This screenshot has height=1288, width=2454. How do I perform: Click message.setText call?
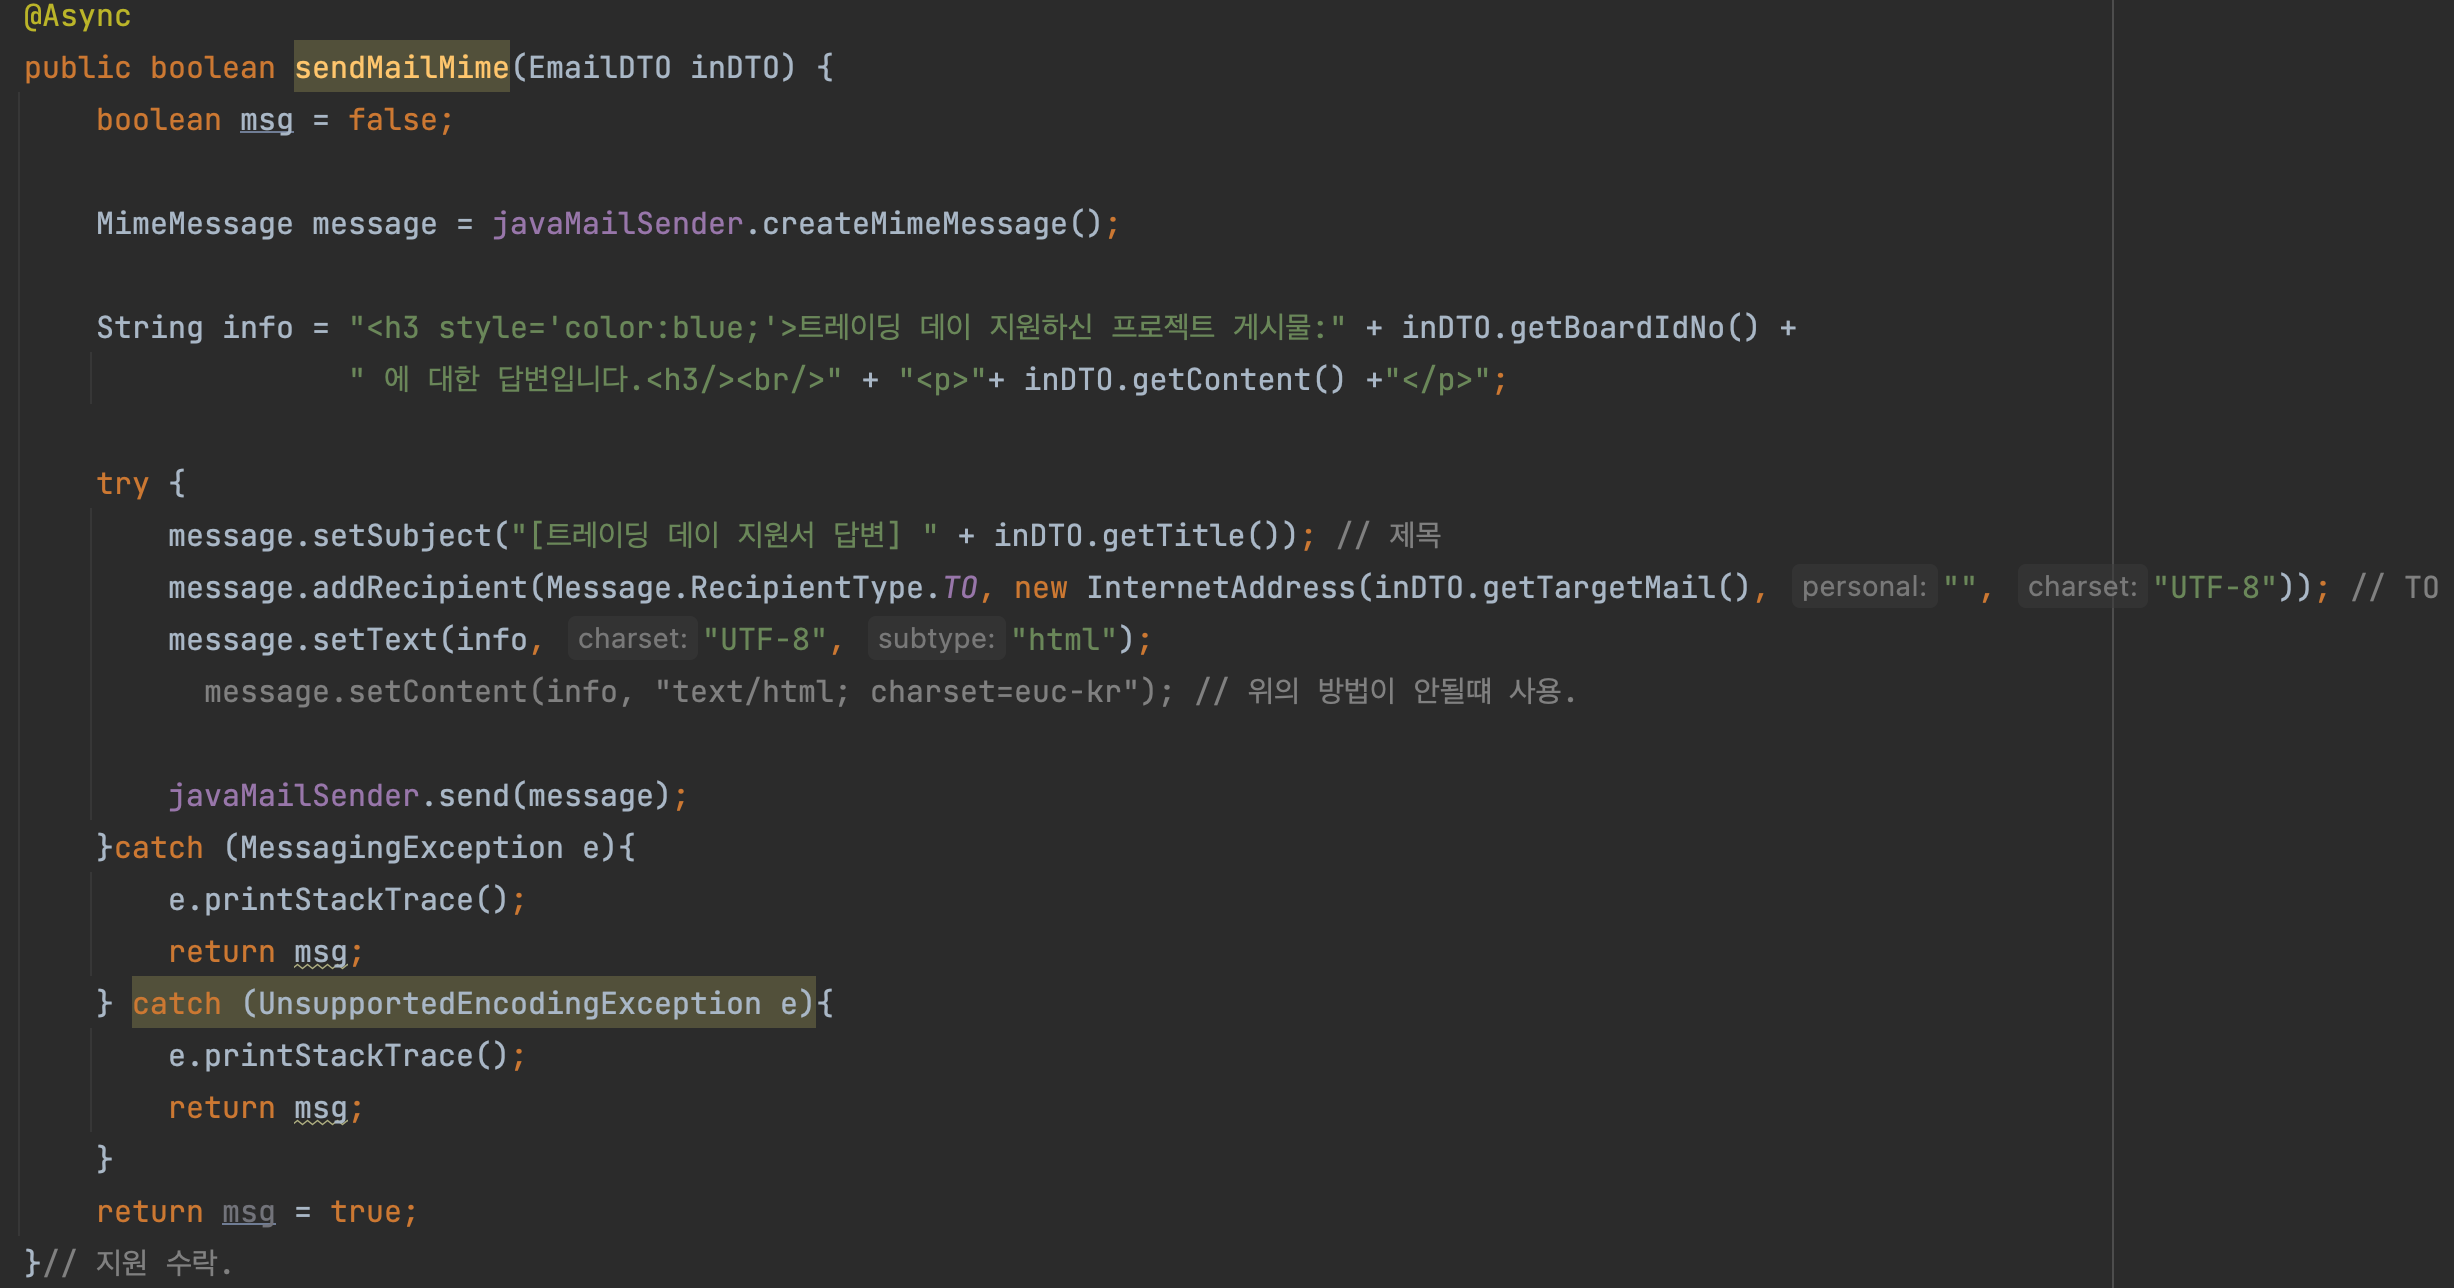(303, 639)
